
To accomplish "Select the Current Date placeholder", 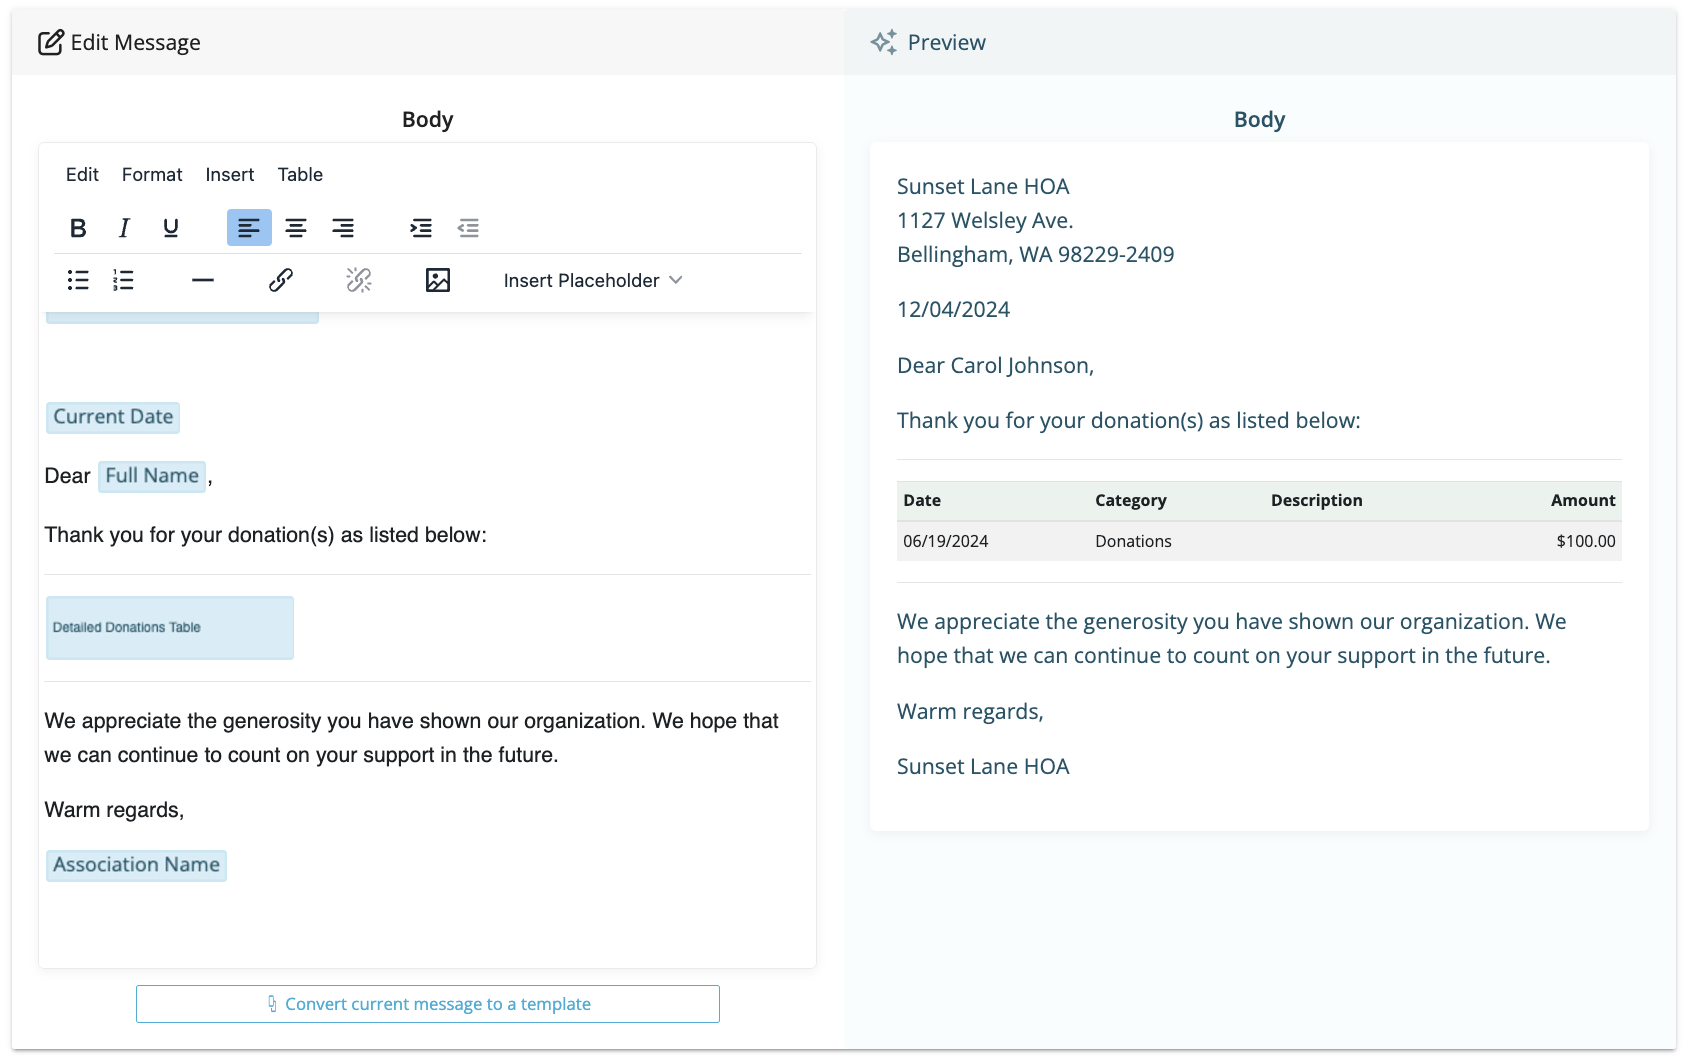I will (113, 417).
